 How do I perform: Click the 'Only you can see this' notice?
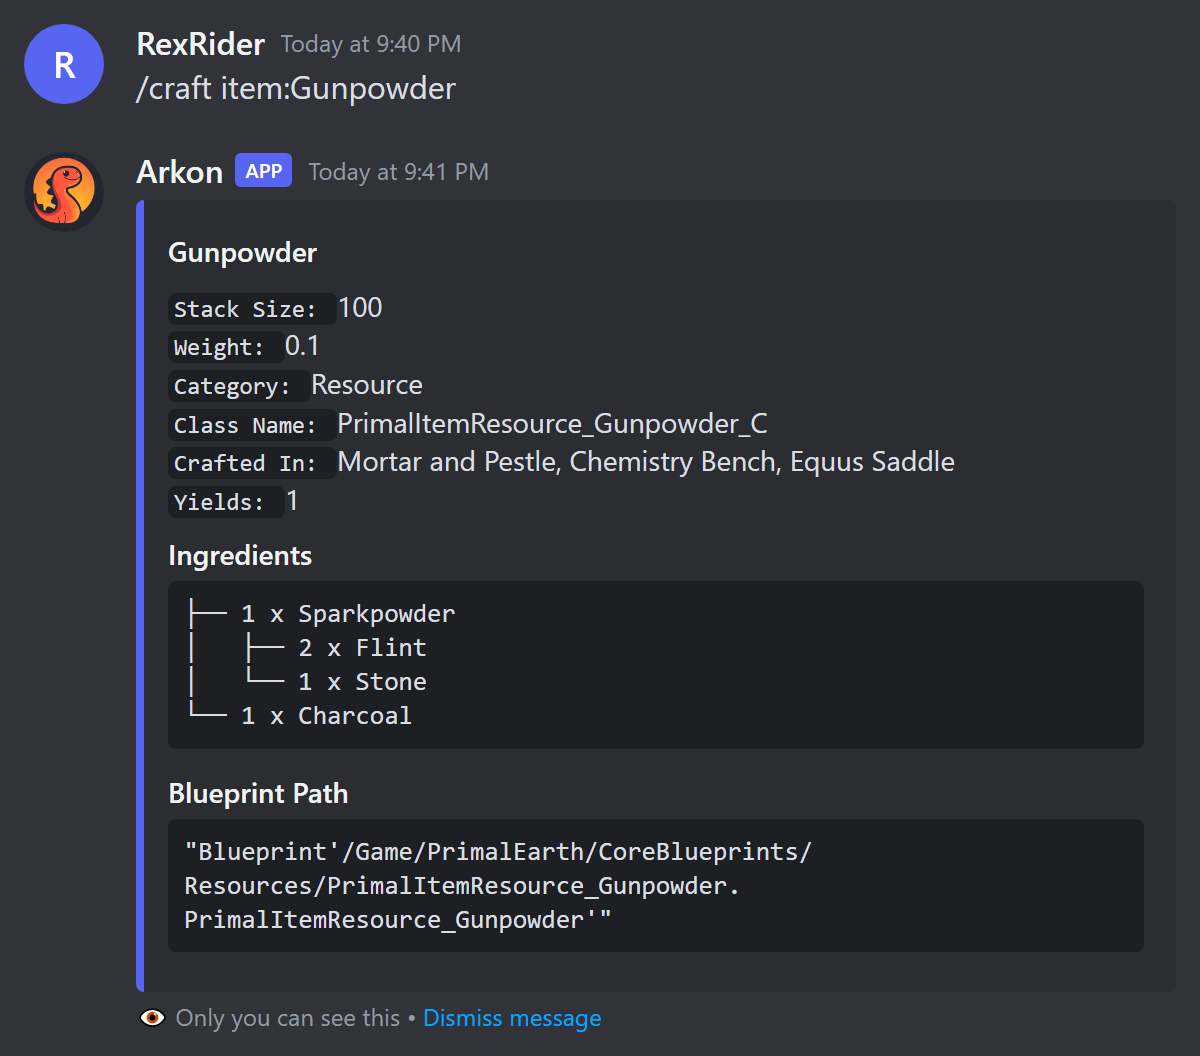tap(288, 1018)
